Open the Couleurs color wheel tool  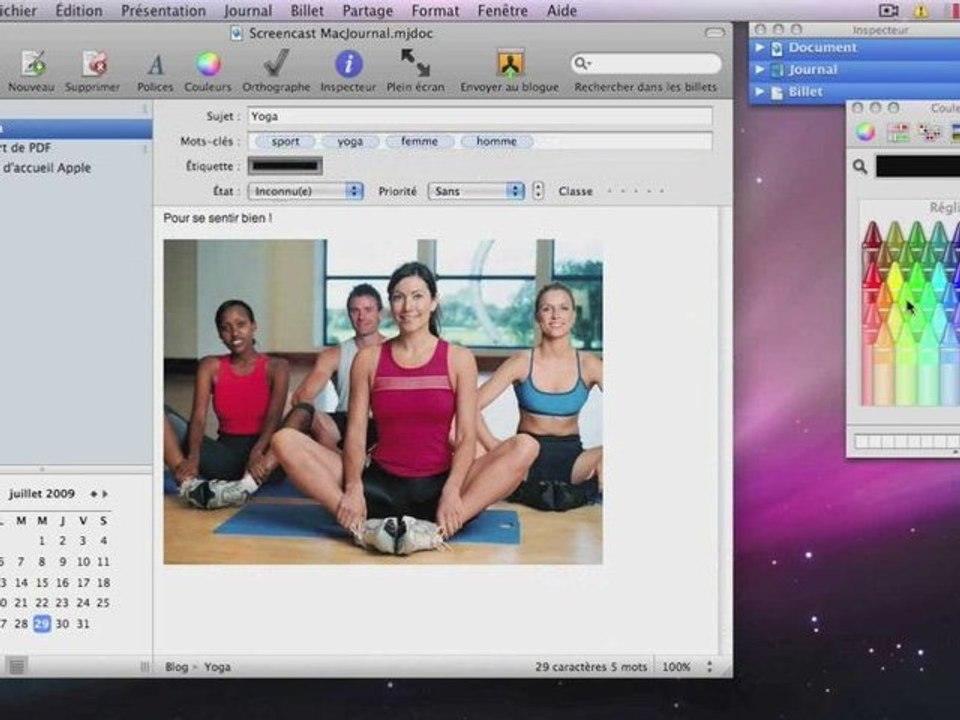click(x=208, y=71)
